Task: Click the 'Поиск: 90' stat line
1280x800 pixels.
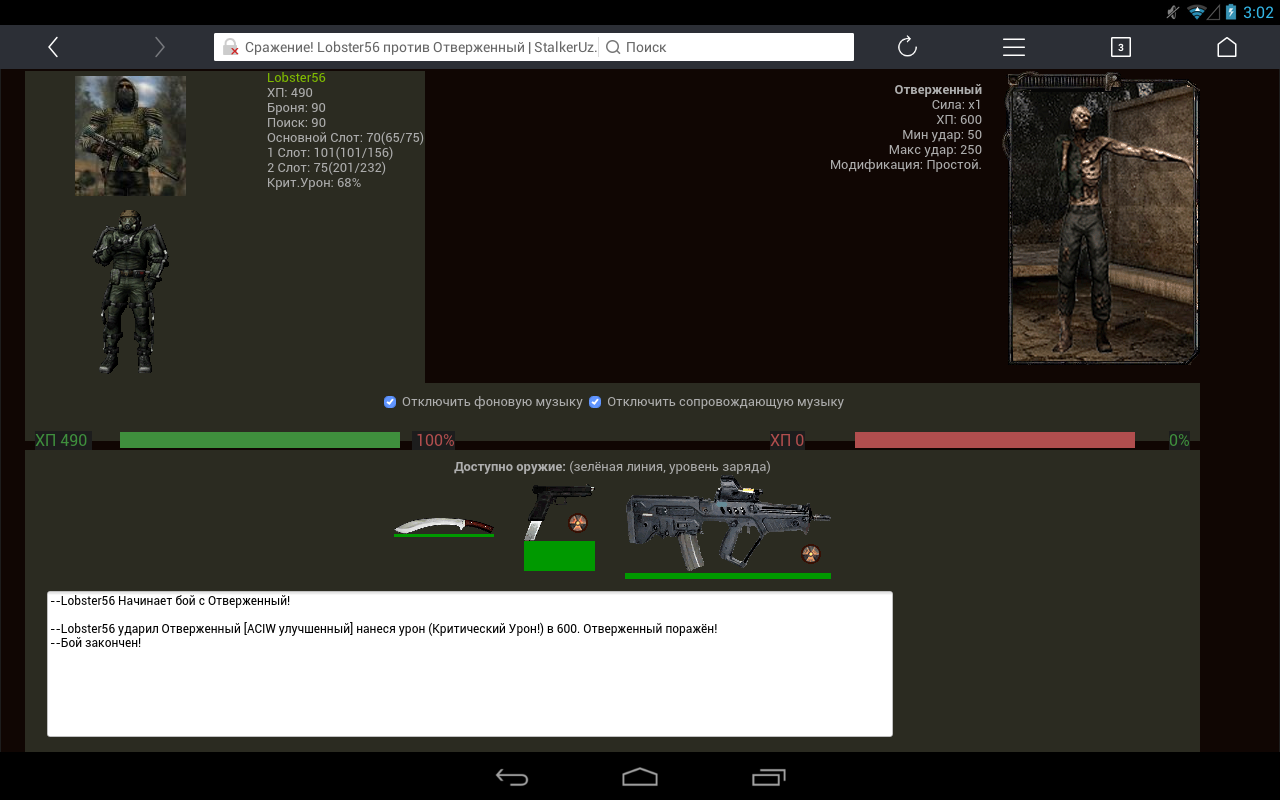Action: (296, 123)
